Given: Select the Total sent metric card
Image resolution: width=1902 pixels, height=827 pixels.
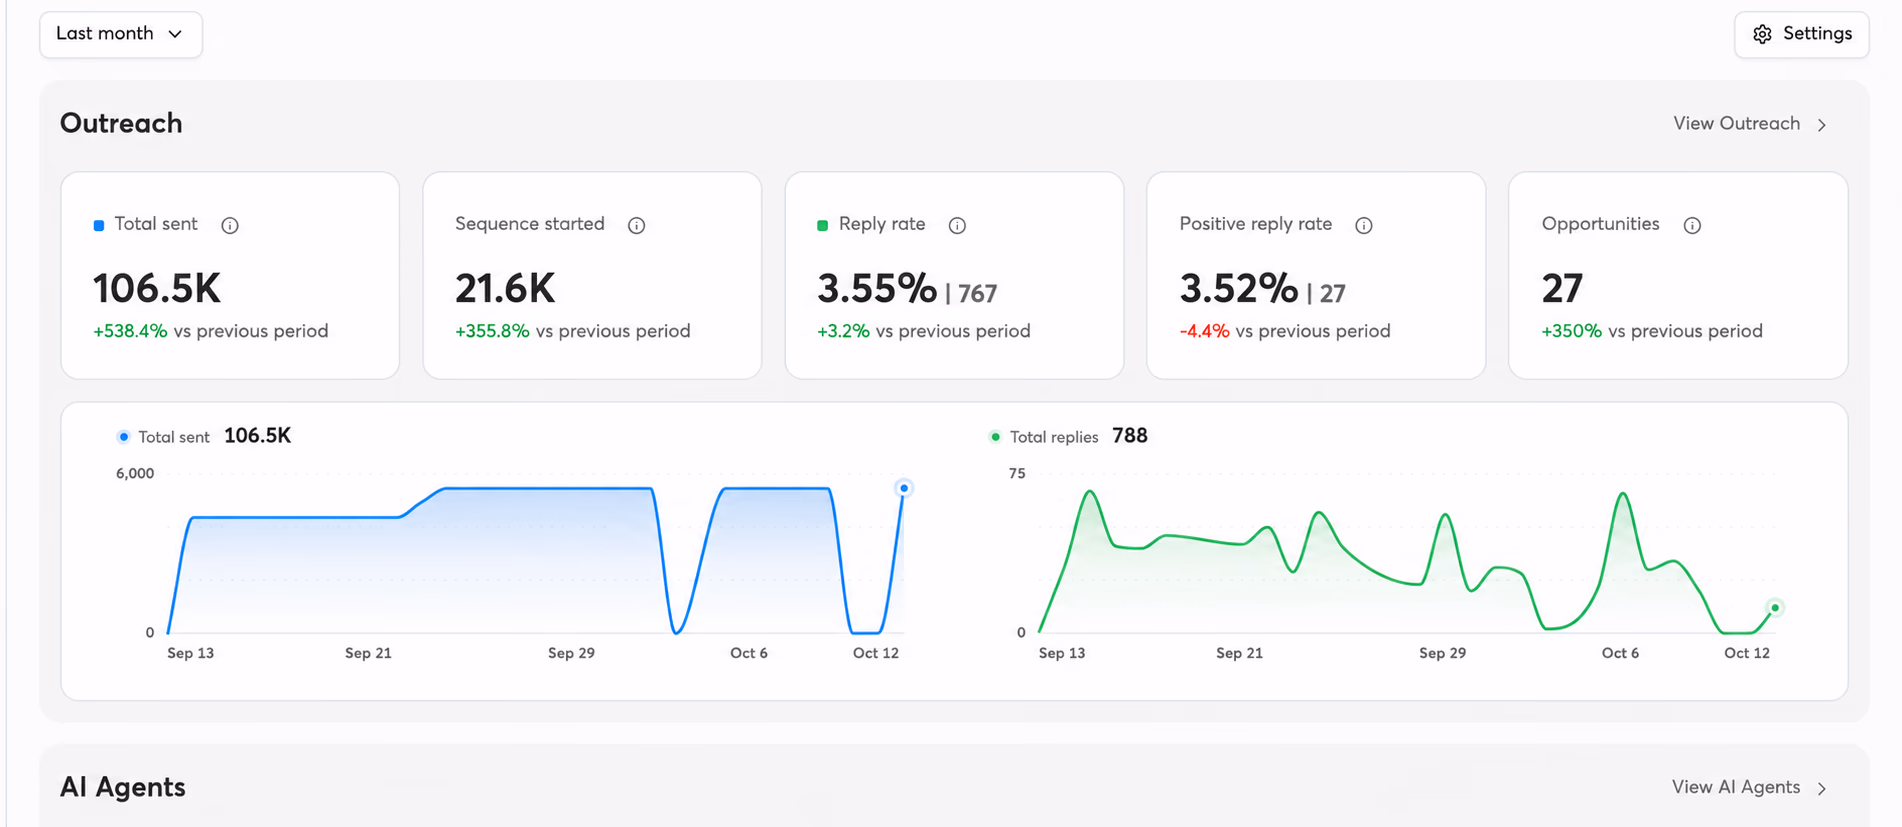Looking at the screenshot, I should click(x=230, y=275).
